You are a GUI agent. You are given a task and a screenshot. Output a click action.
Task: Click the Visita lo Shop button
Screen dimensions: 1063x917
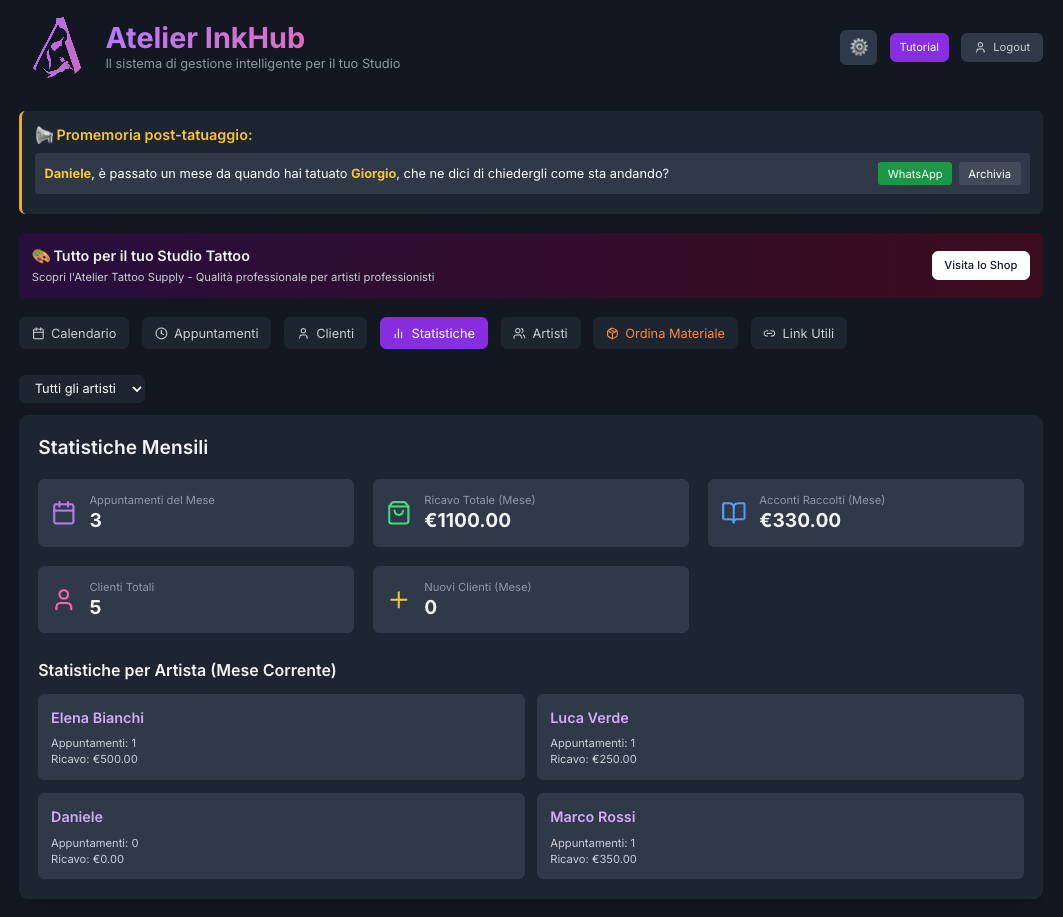point(980,265)
